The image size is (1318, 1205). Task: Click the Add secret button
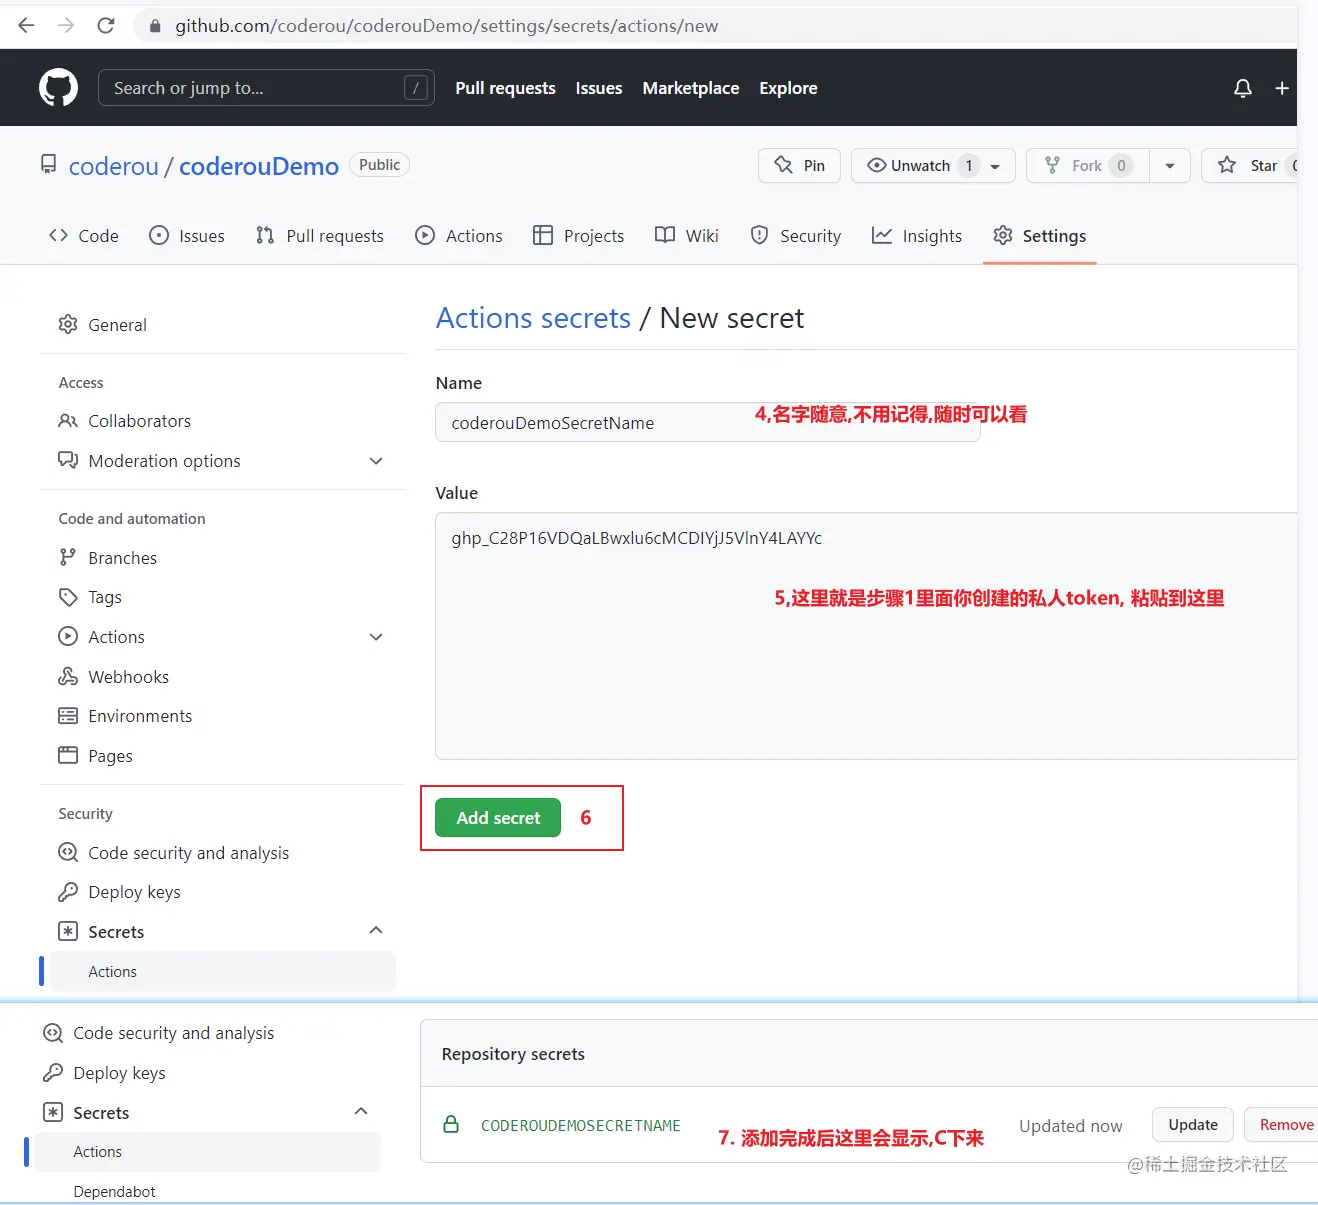click(498, 818)
